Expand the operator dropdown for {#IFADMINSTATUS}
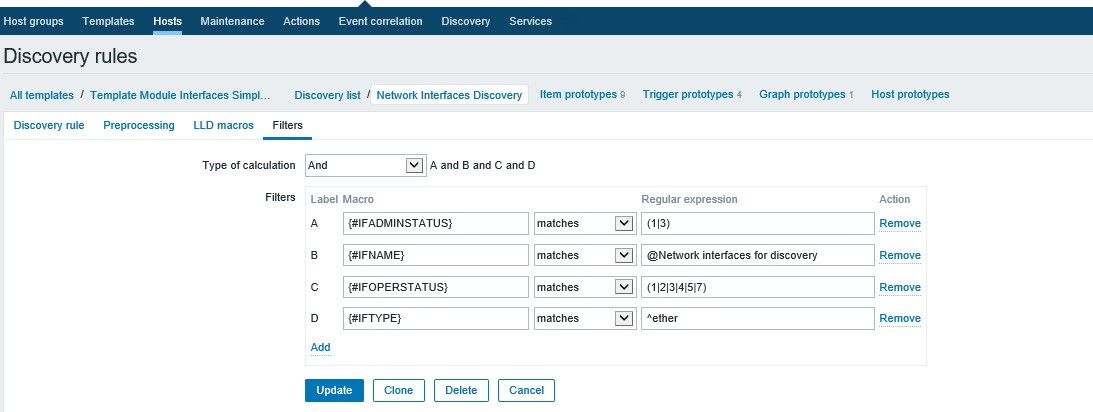 click(584, 223)
